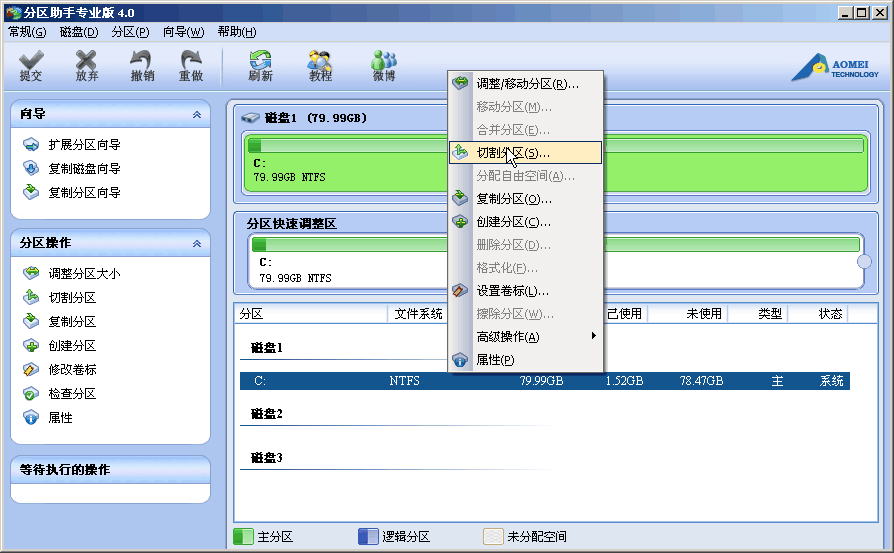Image resolution: width=894 pixels, height=553 pixels.
Task: Click the round handle of quick-resize bar
Action: pyautogui.click(x=864, y=262)
